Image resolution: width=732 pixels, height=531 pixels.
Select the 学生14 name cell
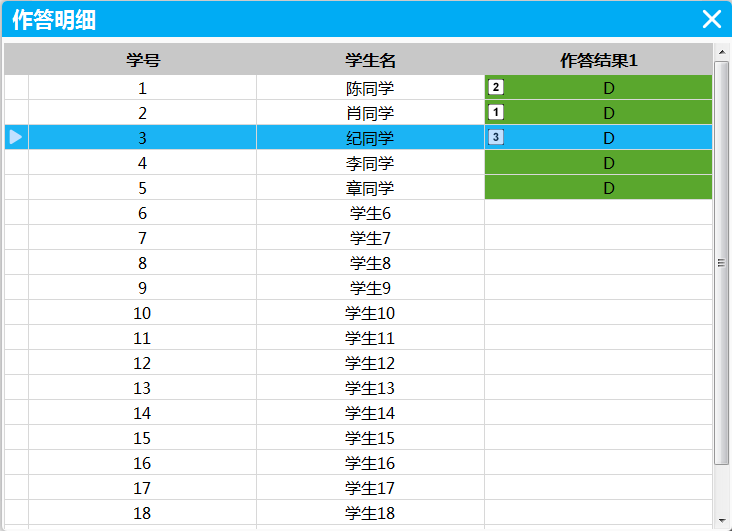370,413
